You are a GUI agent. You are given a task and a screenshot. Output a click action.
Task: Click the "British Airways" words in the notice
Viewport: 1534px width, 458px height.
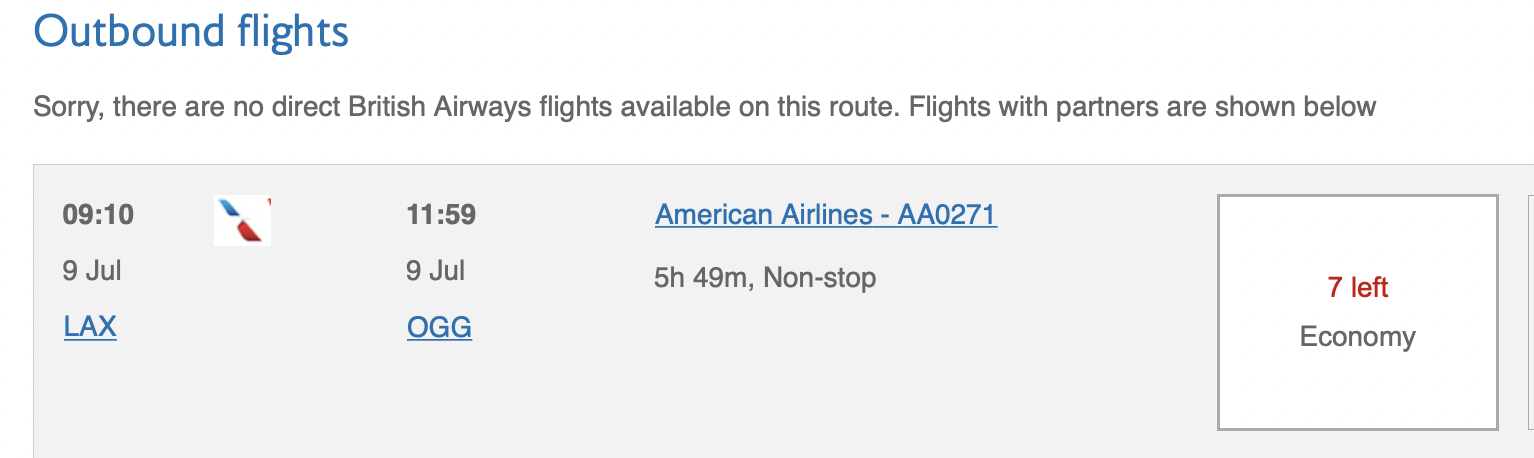click(x=442, y=106)
